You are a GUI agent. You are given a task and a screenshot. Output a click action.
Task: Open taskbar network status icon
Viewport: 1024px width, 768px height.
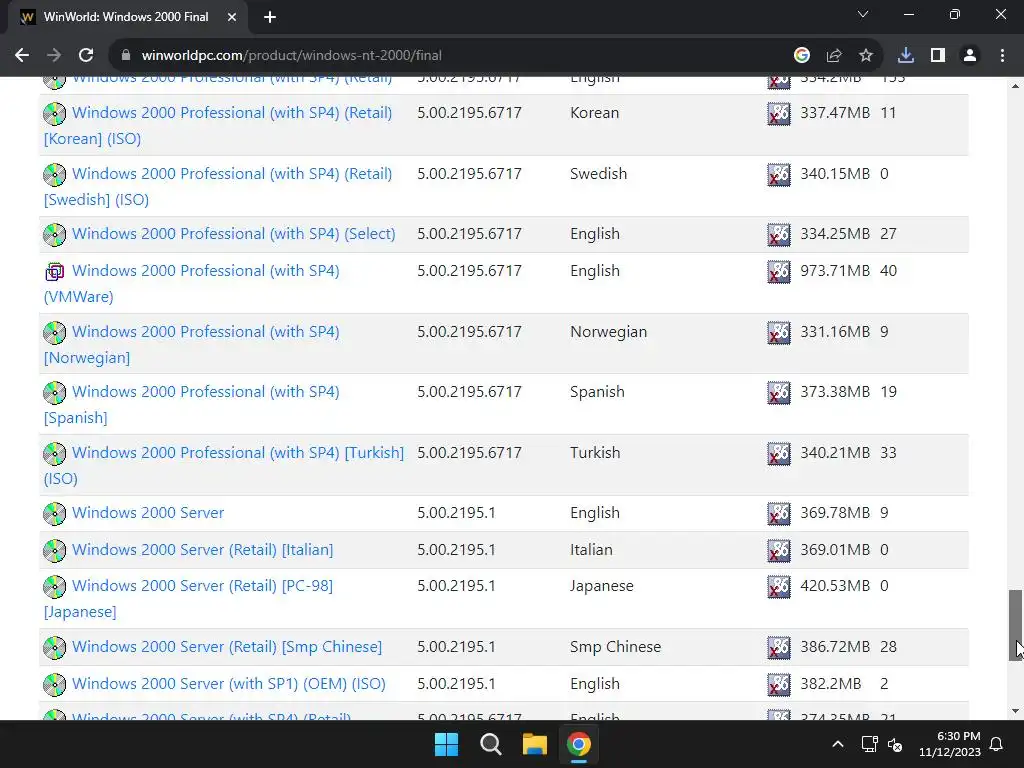pyautogui.click(x=869, y=744)
